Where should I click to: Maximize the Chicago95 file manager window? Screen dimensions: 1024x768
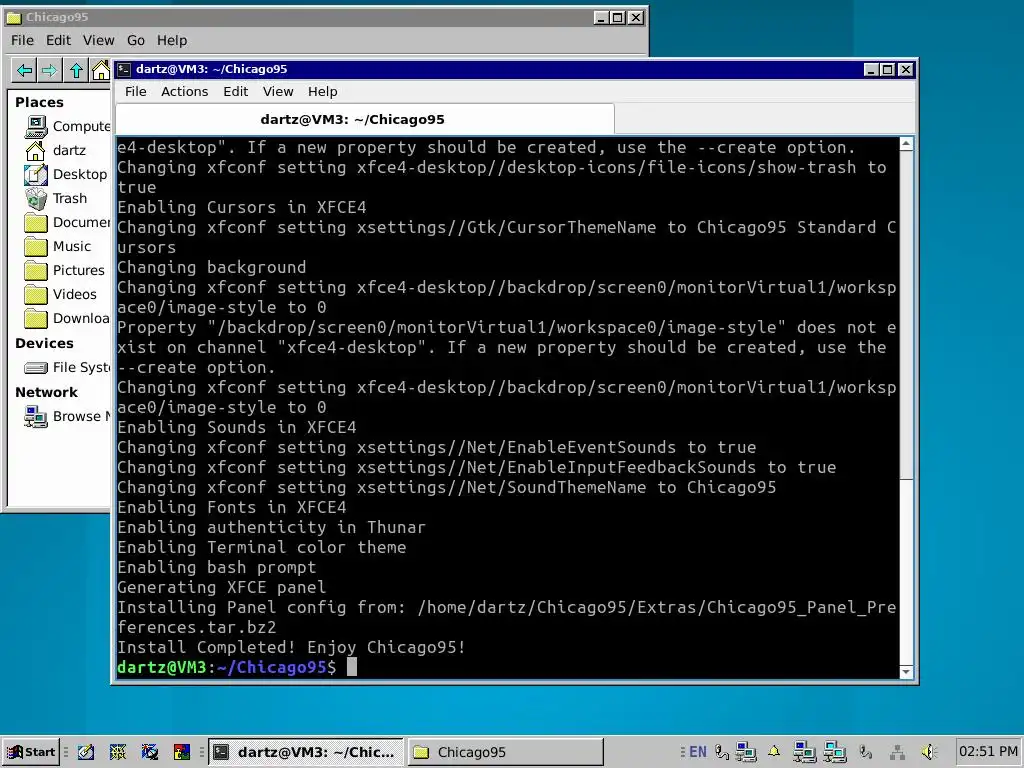tap(618, 18)
